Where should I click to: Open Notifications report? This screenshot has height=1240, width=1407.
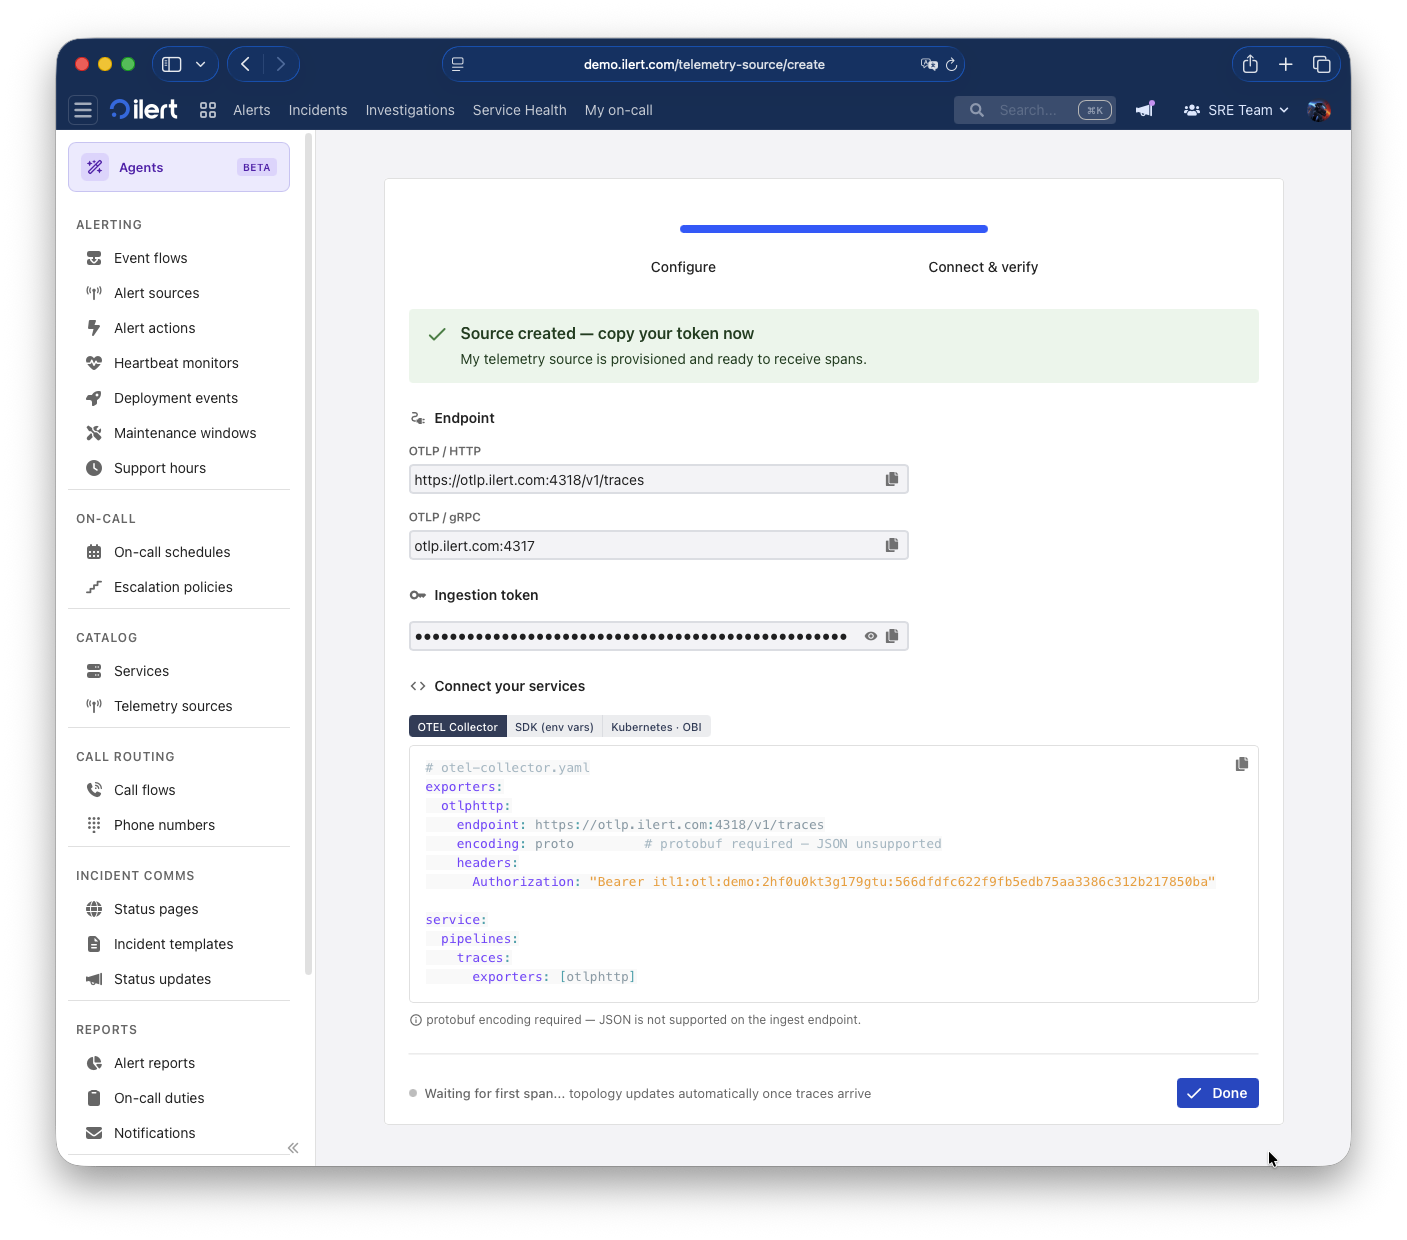pos(179,1133)
